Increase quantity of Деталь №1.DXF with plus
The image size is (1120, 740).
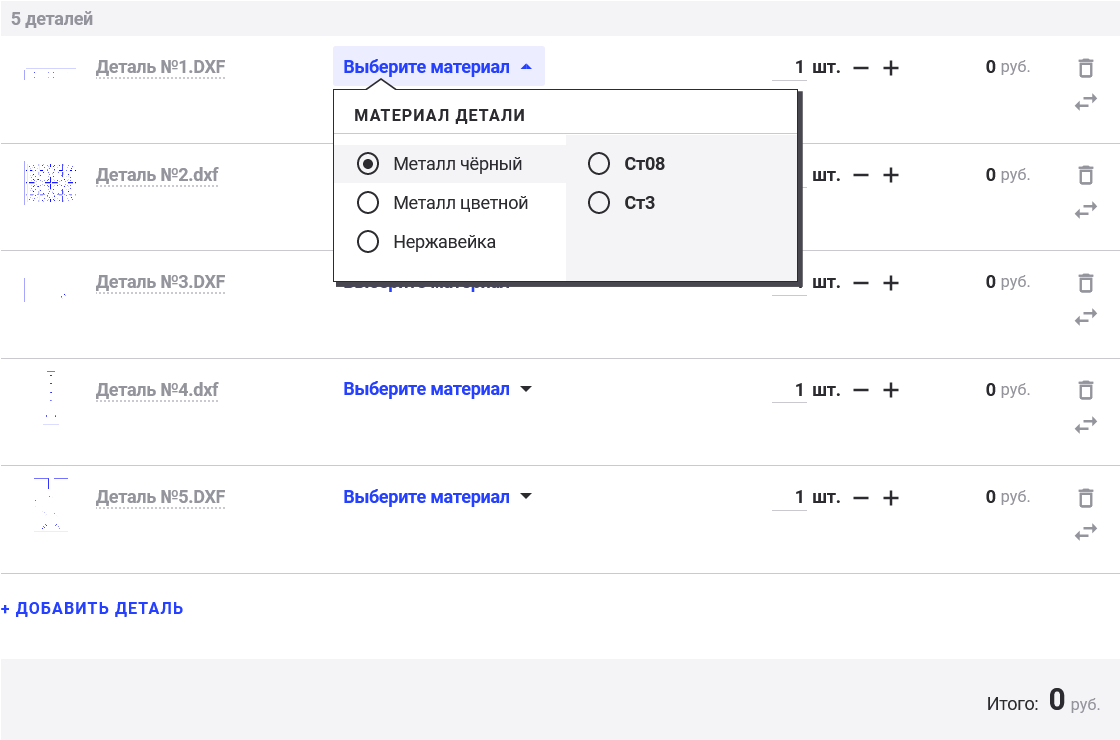coord(891,68)
